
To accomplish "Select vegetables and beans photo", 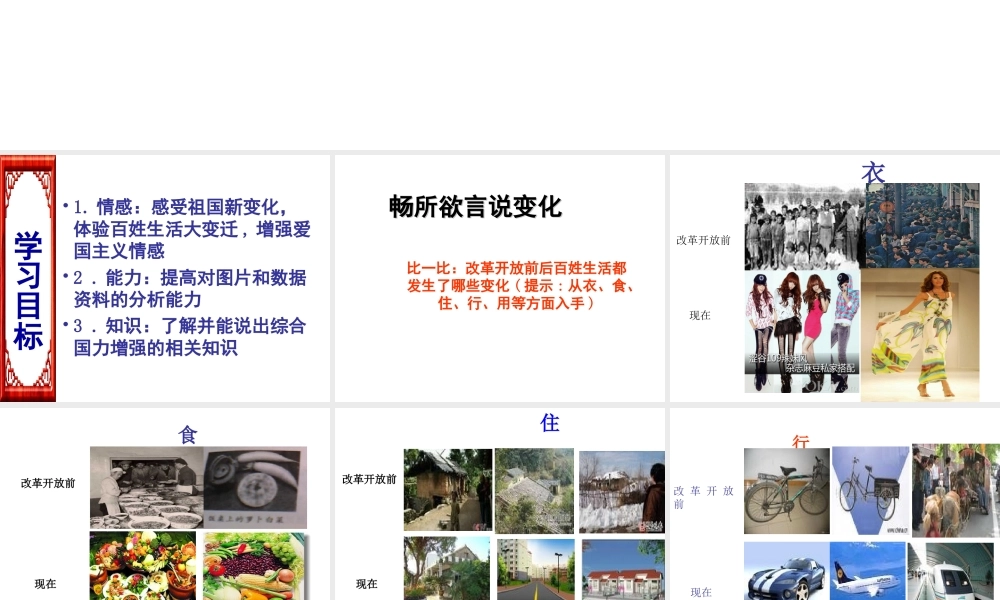I will (255, 566).
